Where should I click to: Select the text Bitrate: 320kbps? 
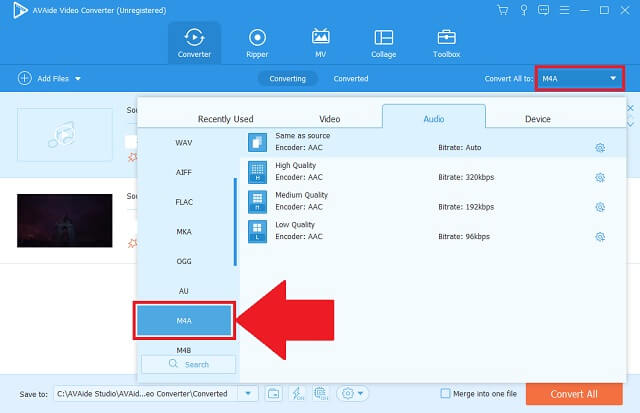tap(466, 177)
